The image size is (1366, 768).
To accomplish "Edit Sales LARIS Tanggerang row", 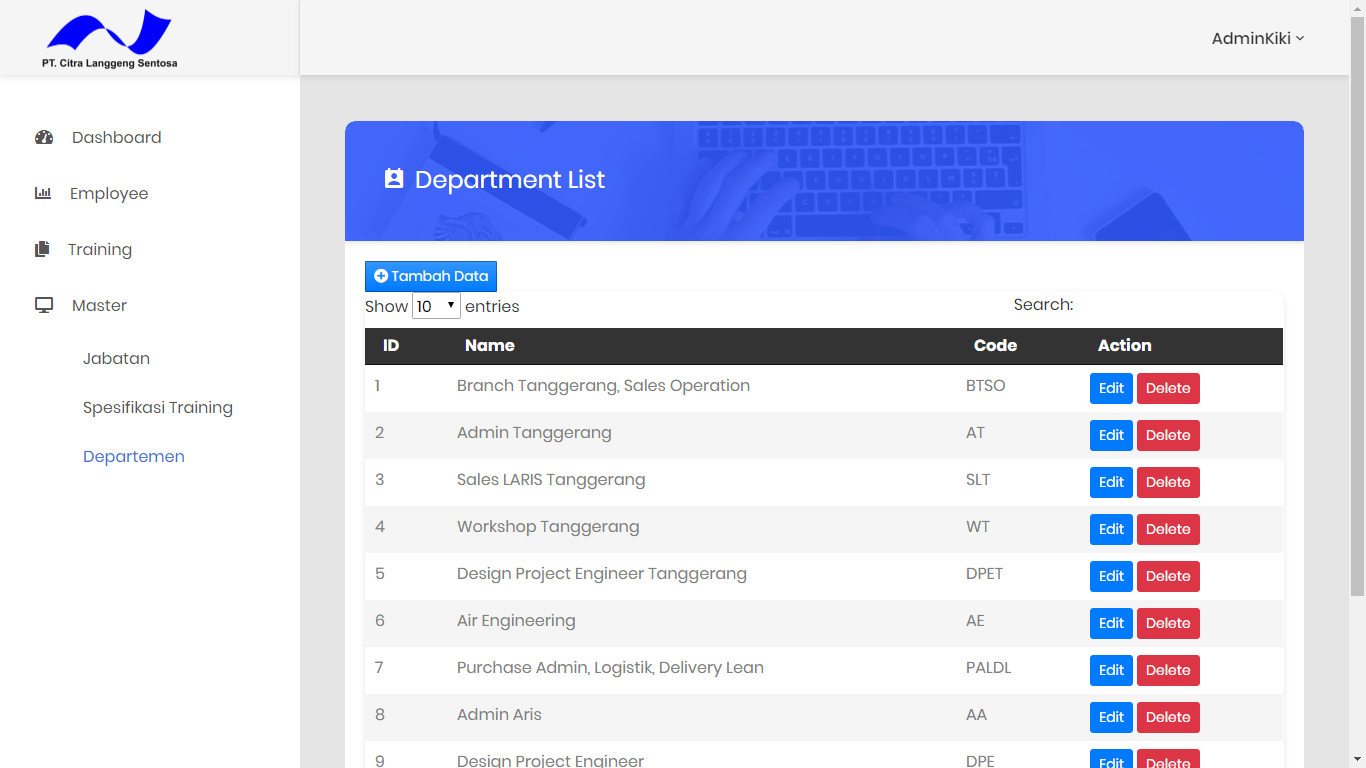I will pyautogui.click(x=1111, y=483).
